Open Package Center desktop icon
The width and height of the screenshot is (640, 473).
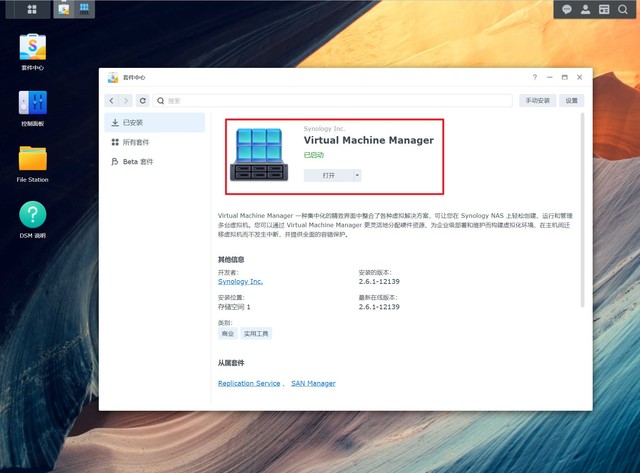33,52
